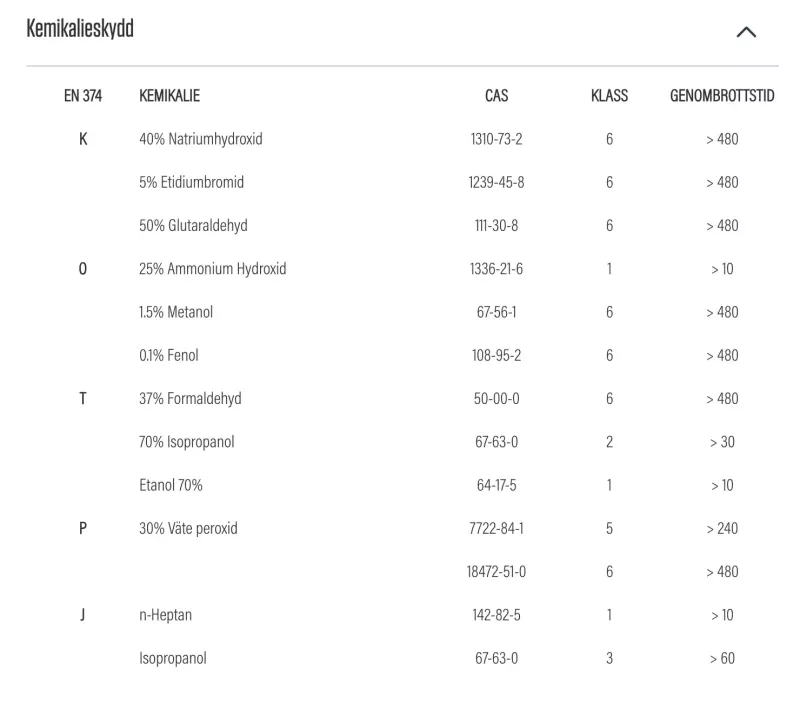Image resolution: width=800 pixels, height=702 pixels.
Task: Click the CAS column header
Action: pyautogui.click(x=496, y=96)
